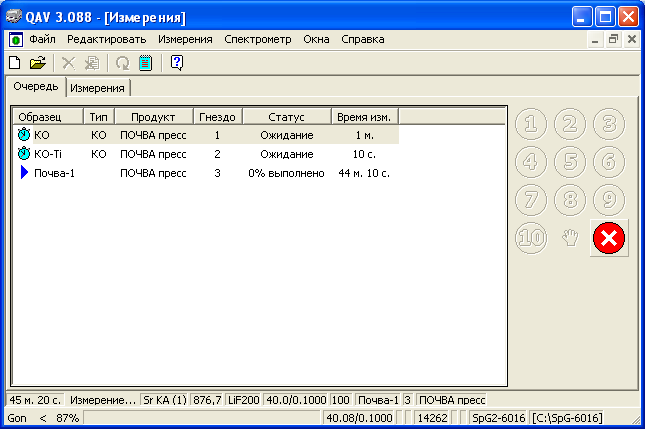Click the 44 м. 10 с. time cell

tap(364, 173)
